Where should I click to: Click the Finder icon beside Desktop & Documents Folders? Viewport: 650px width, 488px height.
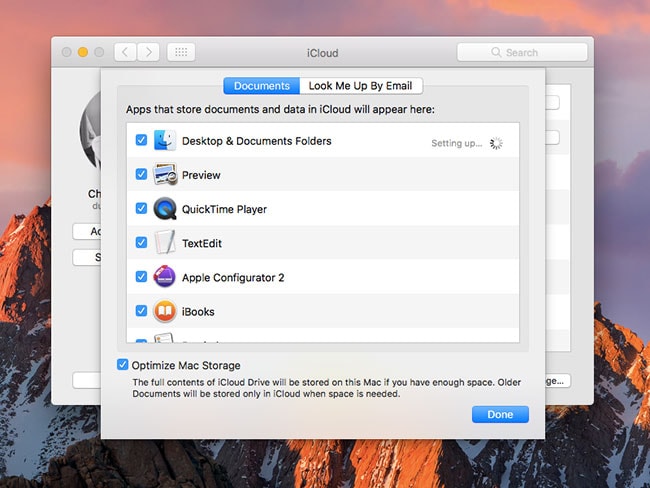pyautogui.click(x=165, y=140)
